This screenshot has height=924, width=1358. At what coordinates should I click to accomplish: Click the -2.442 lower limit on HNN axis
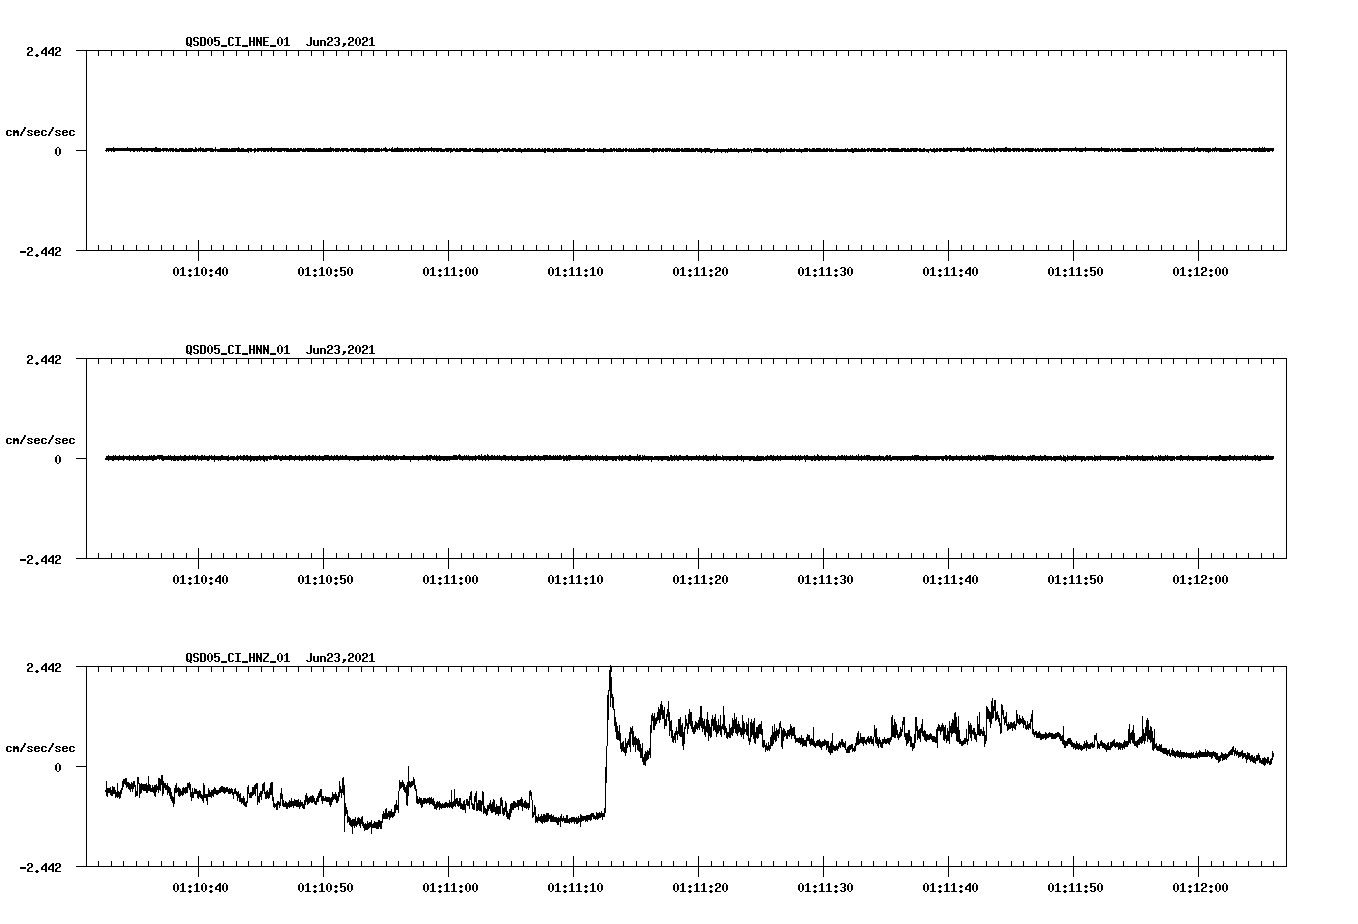(x=40, y=559)
